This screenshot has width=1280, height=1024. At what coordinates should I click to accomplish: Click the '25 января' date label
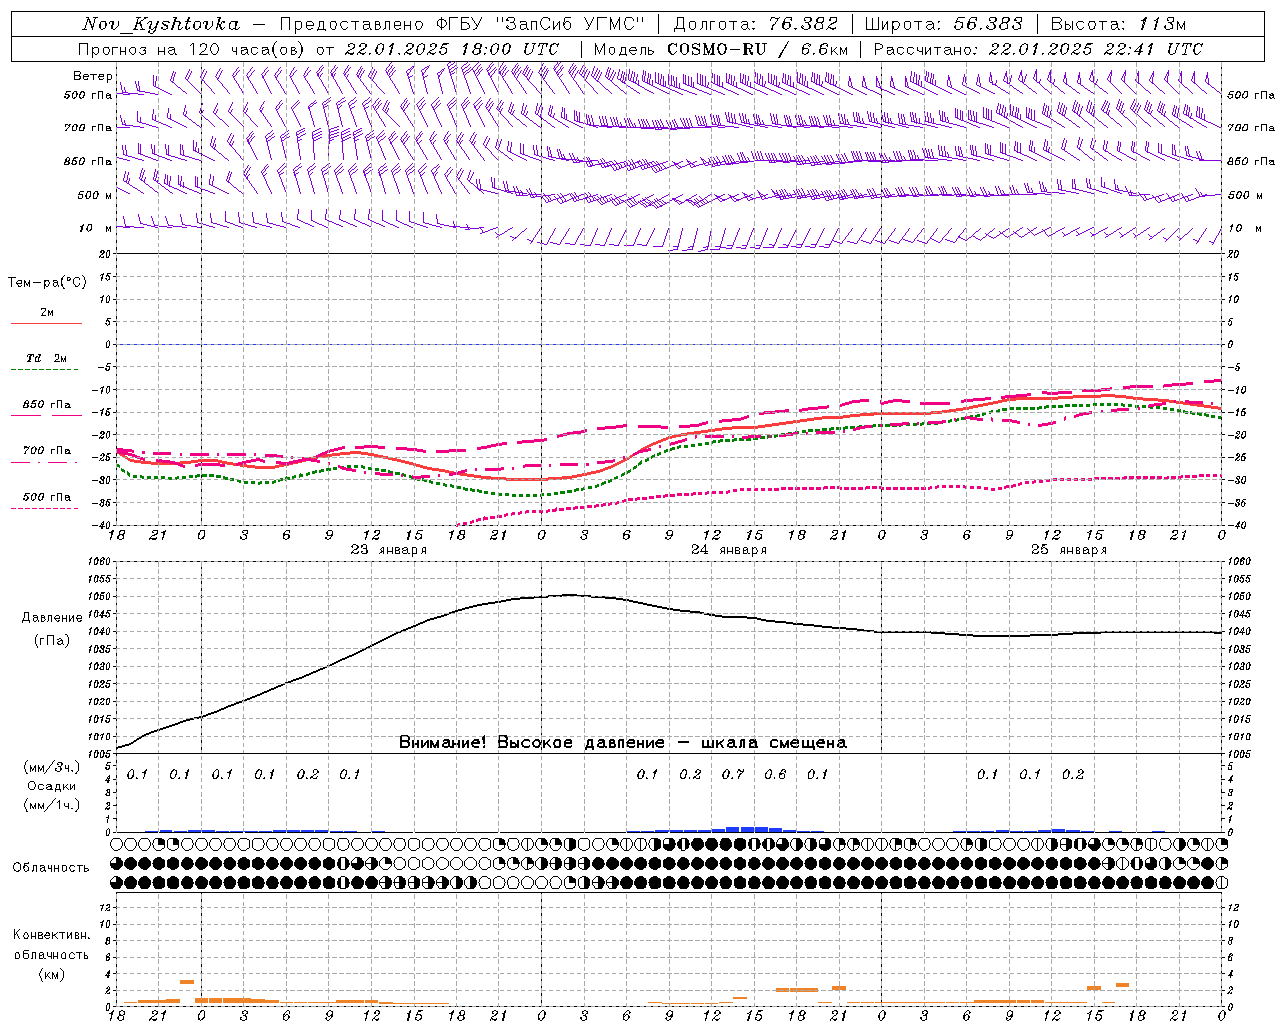pyautogui.click(x=1069, y=550)
